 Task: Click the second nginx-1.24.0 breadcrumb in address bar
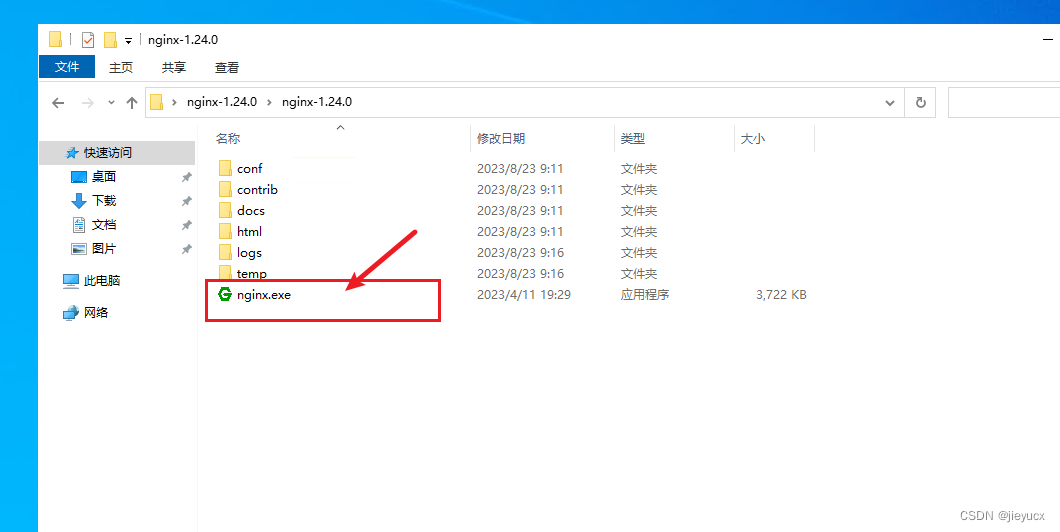(316, 102)
